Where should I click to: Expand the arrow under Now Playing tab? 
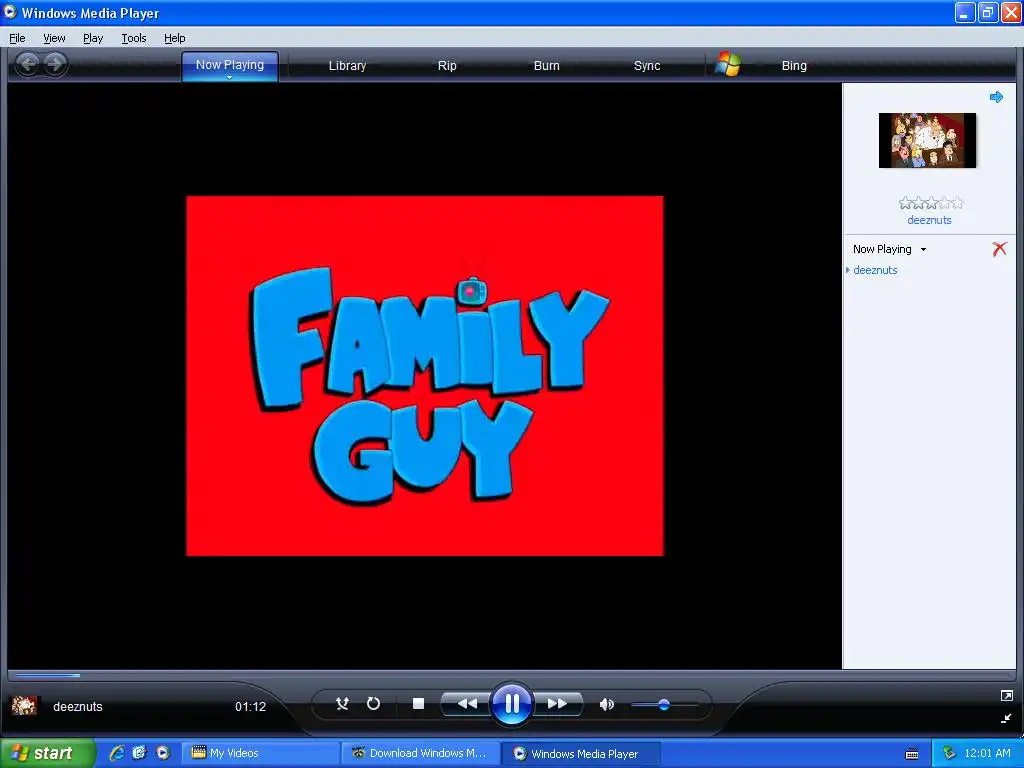pyautogui.click(x=230, y=78)
